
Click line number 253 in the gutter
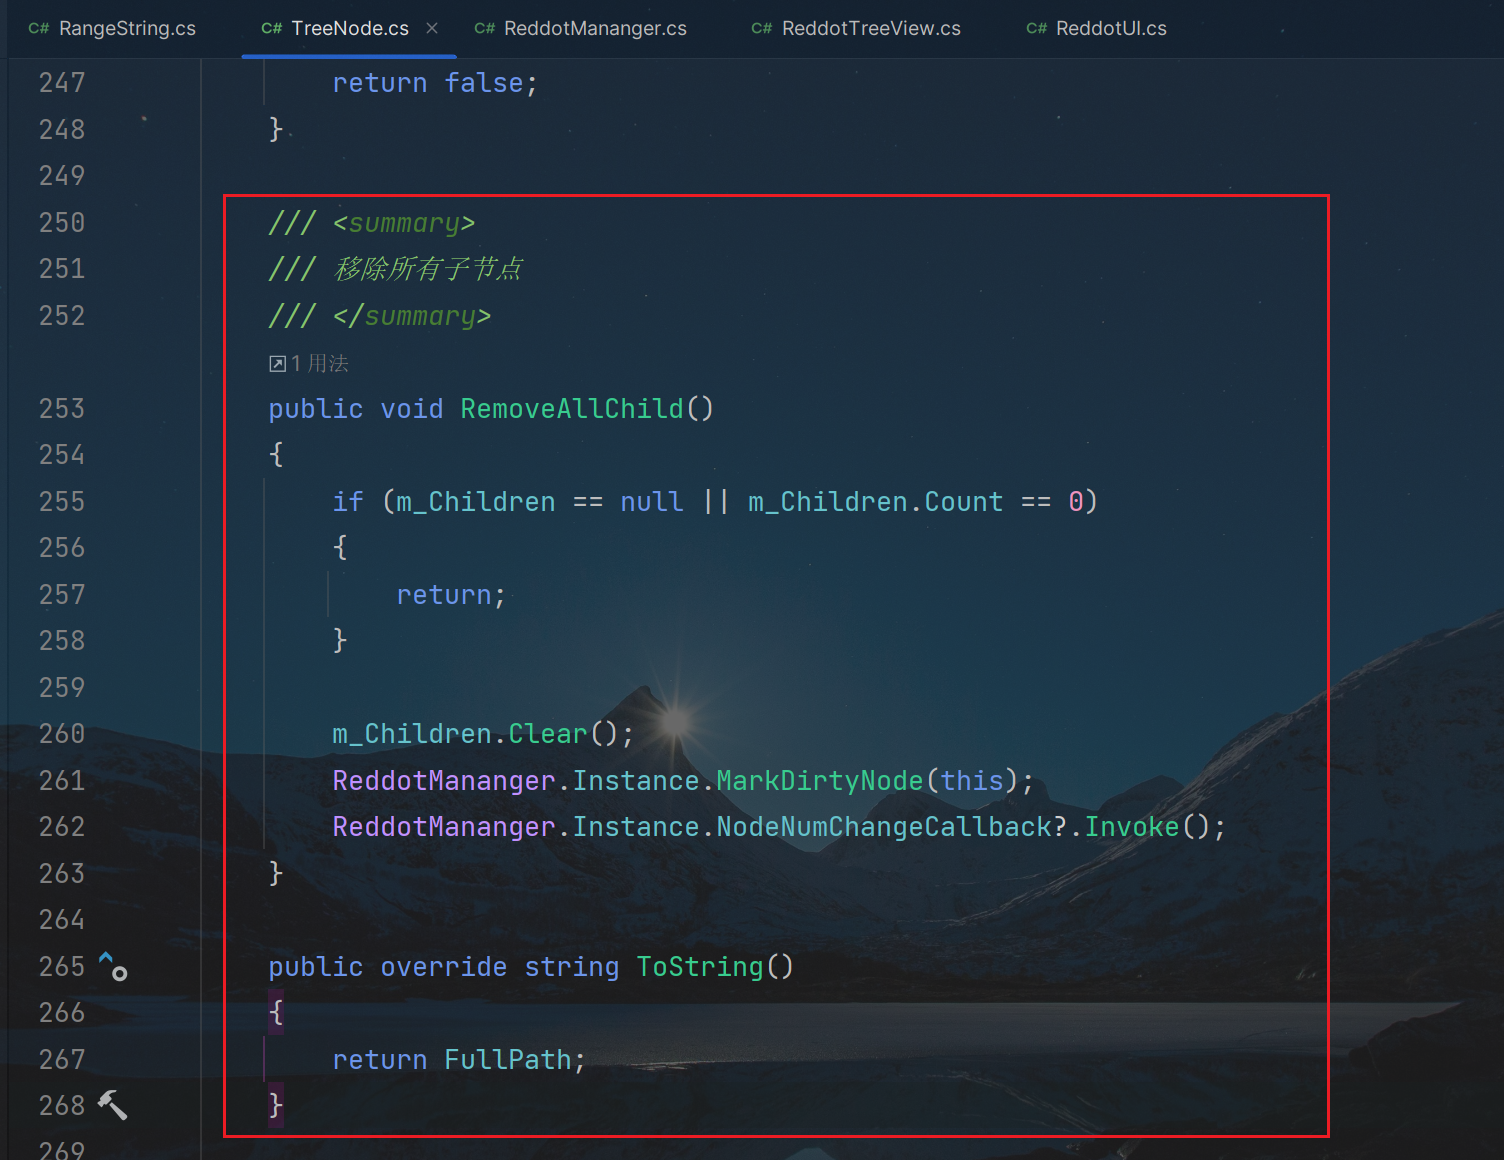(62, 409)
